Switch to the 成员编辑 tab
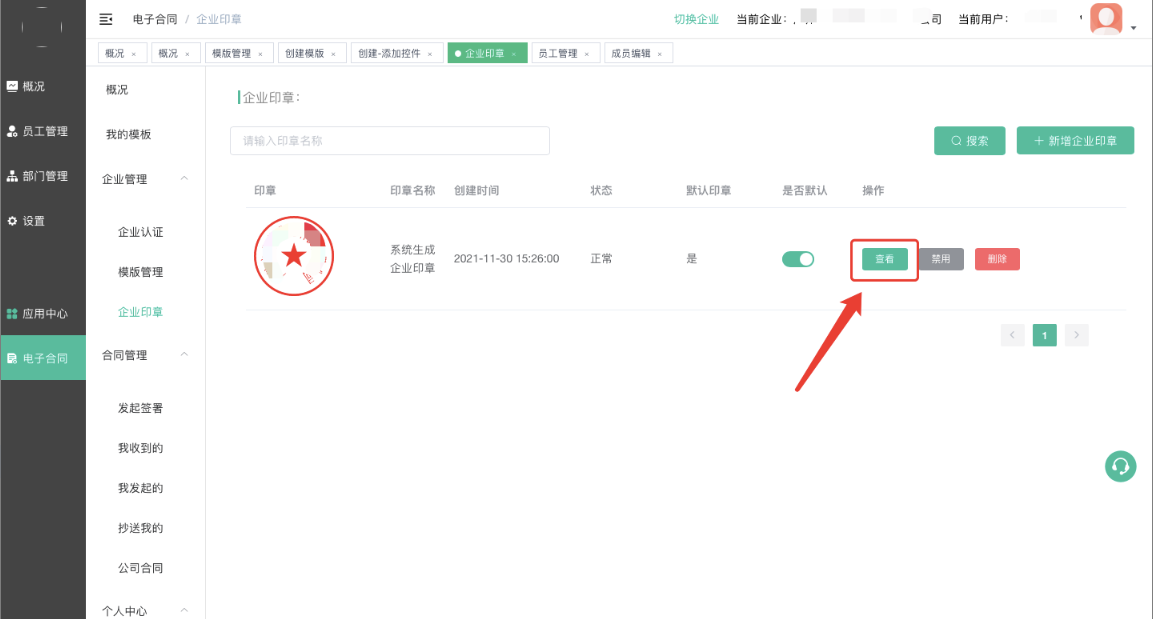This screenshot has height=619, width=1153. pyautogui.click(x=630, y=53)
